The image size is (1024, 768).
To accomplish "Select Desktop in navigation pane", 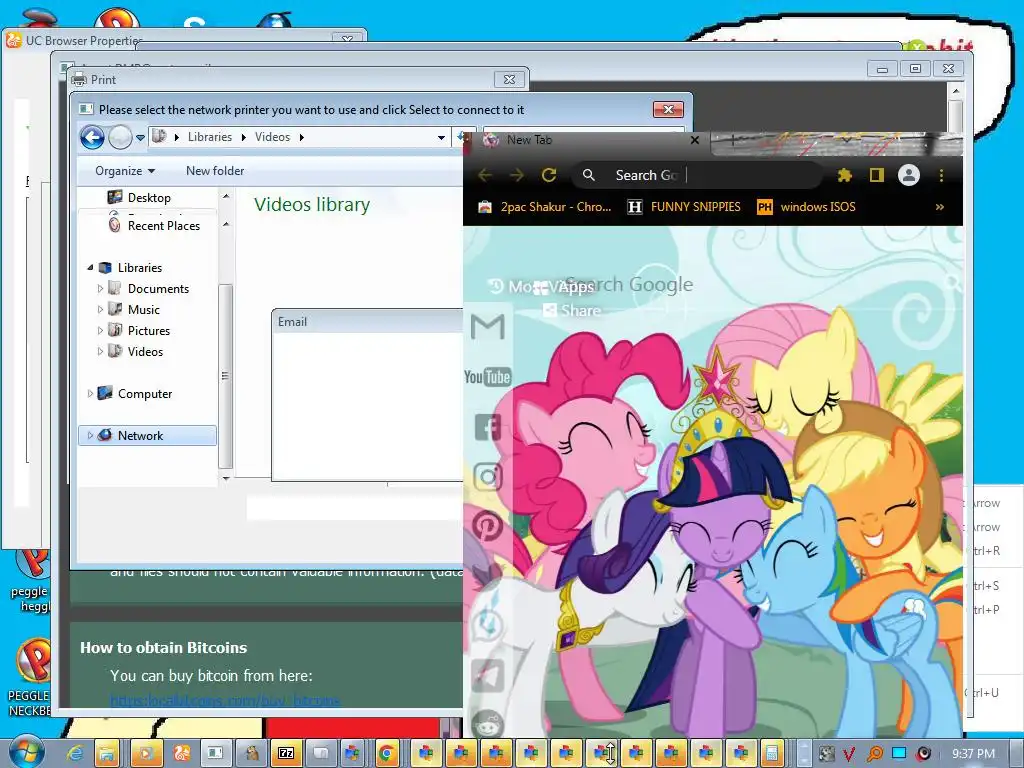I will click(149, 198).
